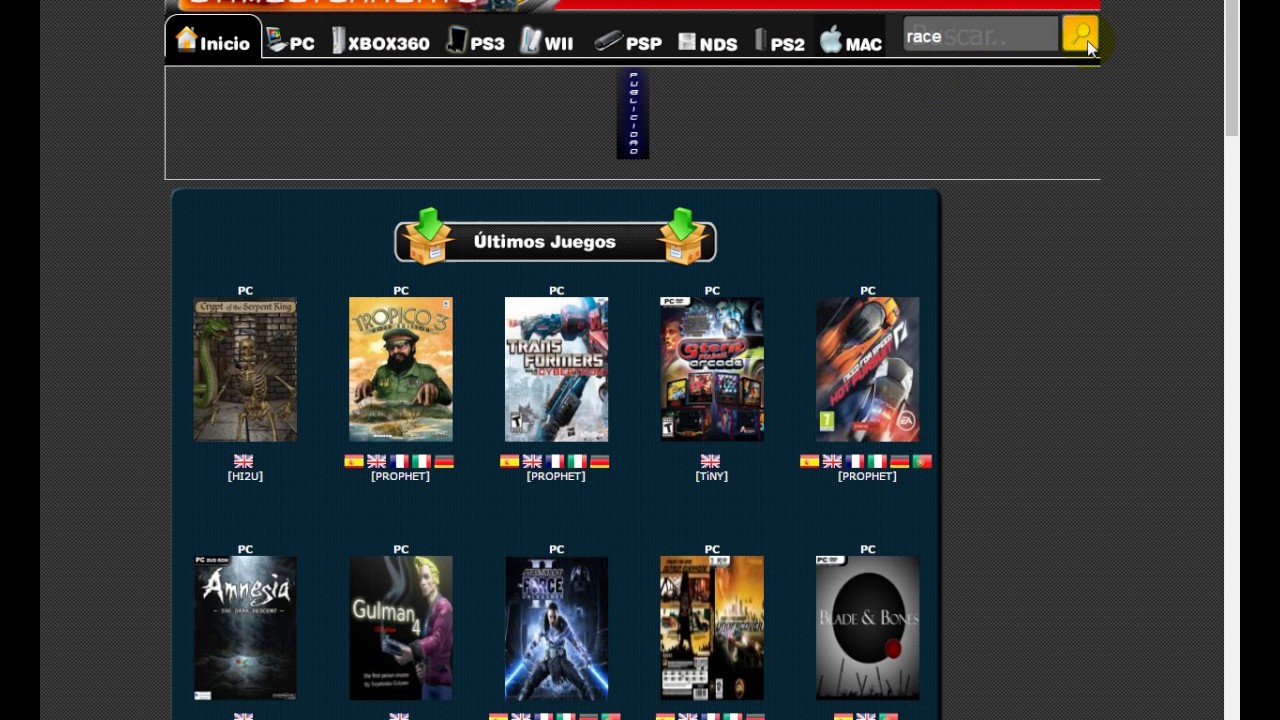Switch to the PS3 tab

[476, 42]
